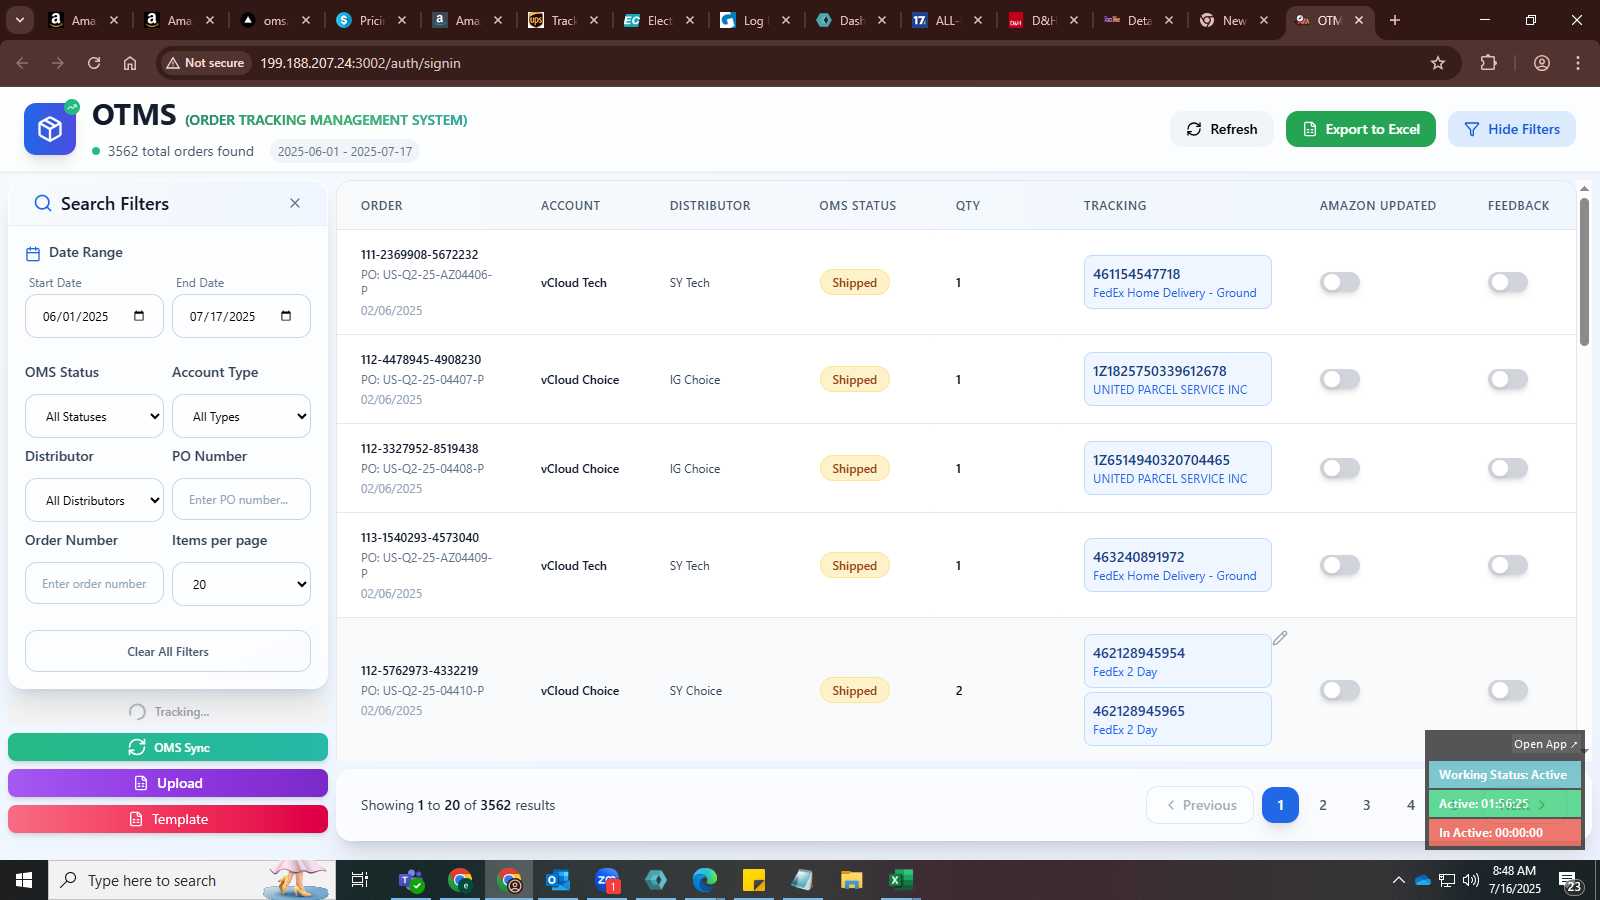Click the Refresh button
The width and height of the screenshot is (1600, 900).
pos(1221,129)
